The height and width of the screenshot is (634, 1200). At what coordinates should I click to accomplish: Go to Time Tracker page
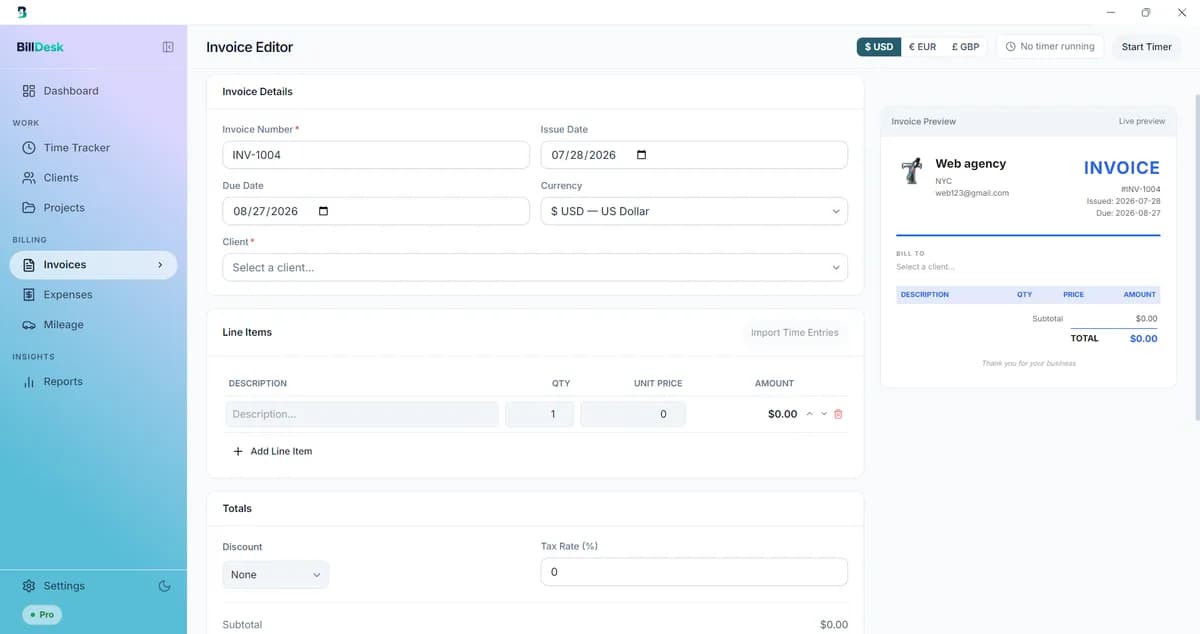pos(93,148)
